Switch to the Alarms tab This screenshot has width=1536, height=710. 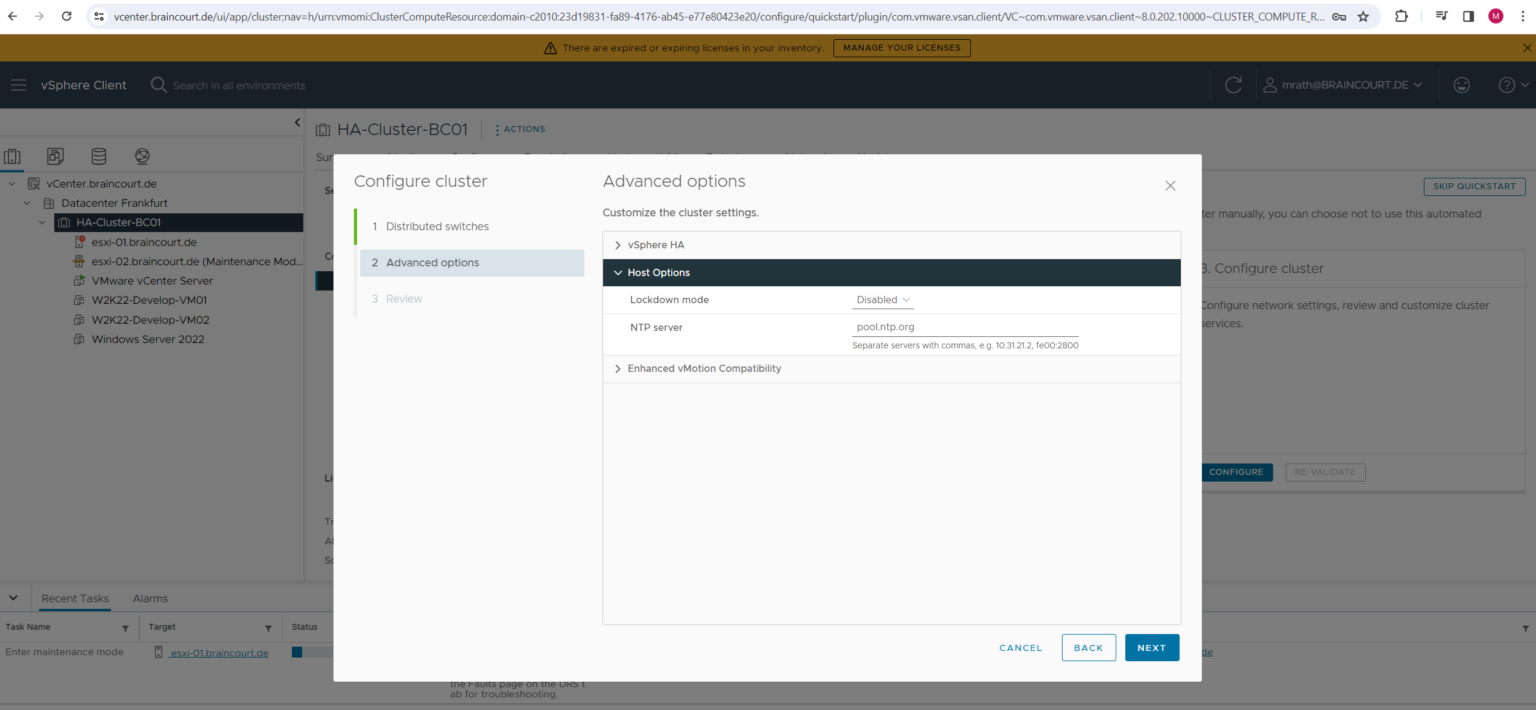(150, 598)
